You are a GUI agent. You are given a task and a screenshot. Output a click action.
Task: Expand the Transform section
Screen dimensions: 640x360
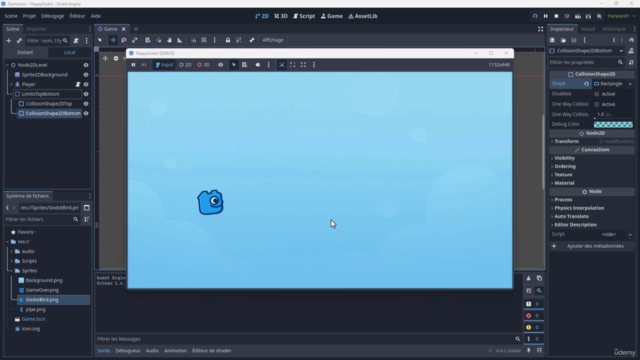(x=567, y=141)
